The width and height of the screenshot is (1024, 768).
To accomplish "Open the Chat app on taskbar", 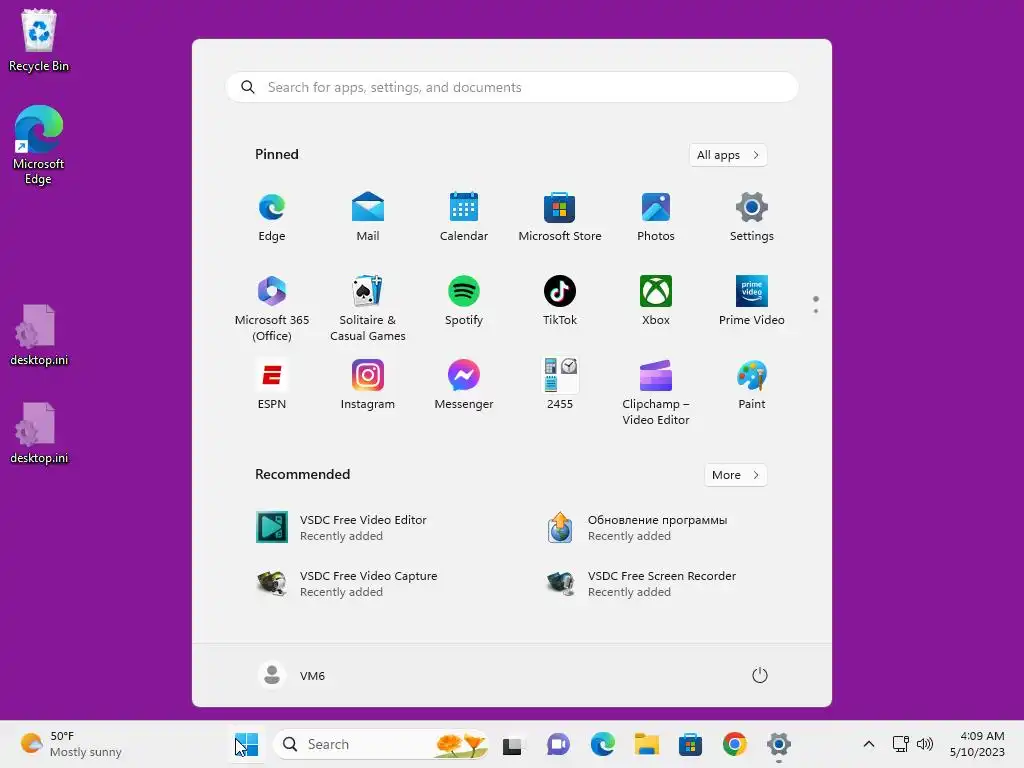I will 558,744.
